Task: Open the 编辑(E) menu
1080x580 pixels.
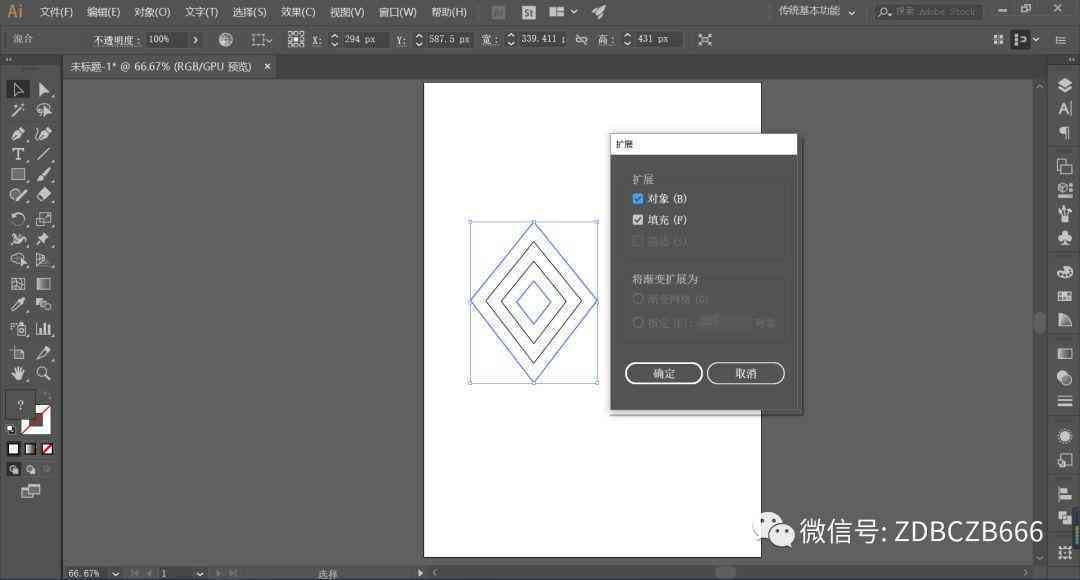Action: pyautogui.click(x=103, y=12)
